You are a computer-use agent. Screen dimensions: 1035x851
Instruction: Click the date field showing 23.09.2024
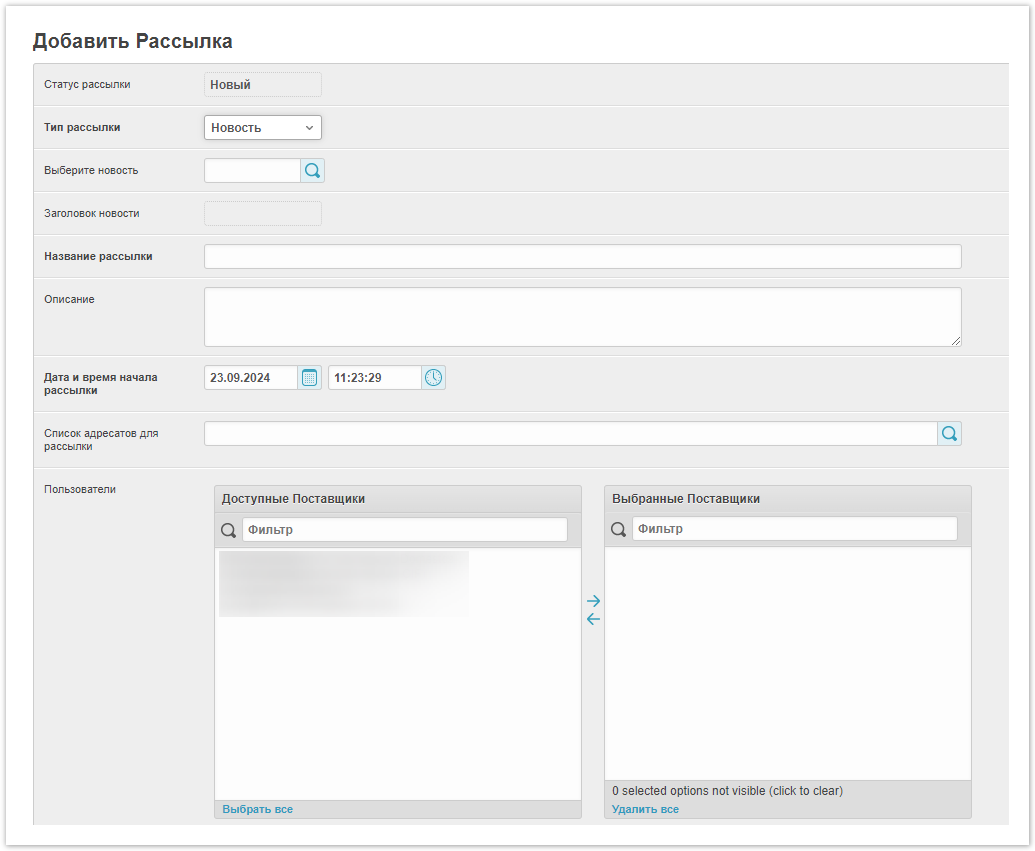tap(251, 378)
